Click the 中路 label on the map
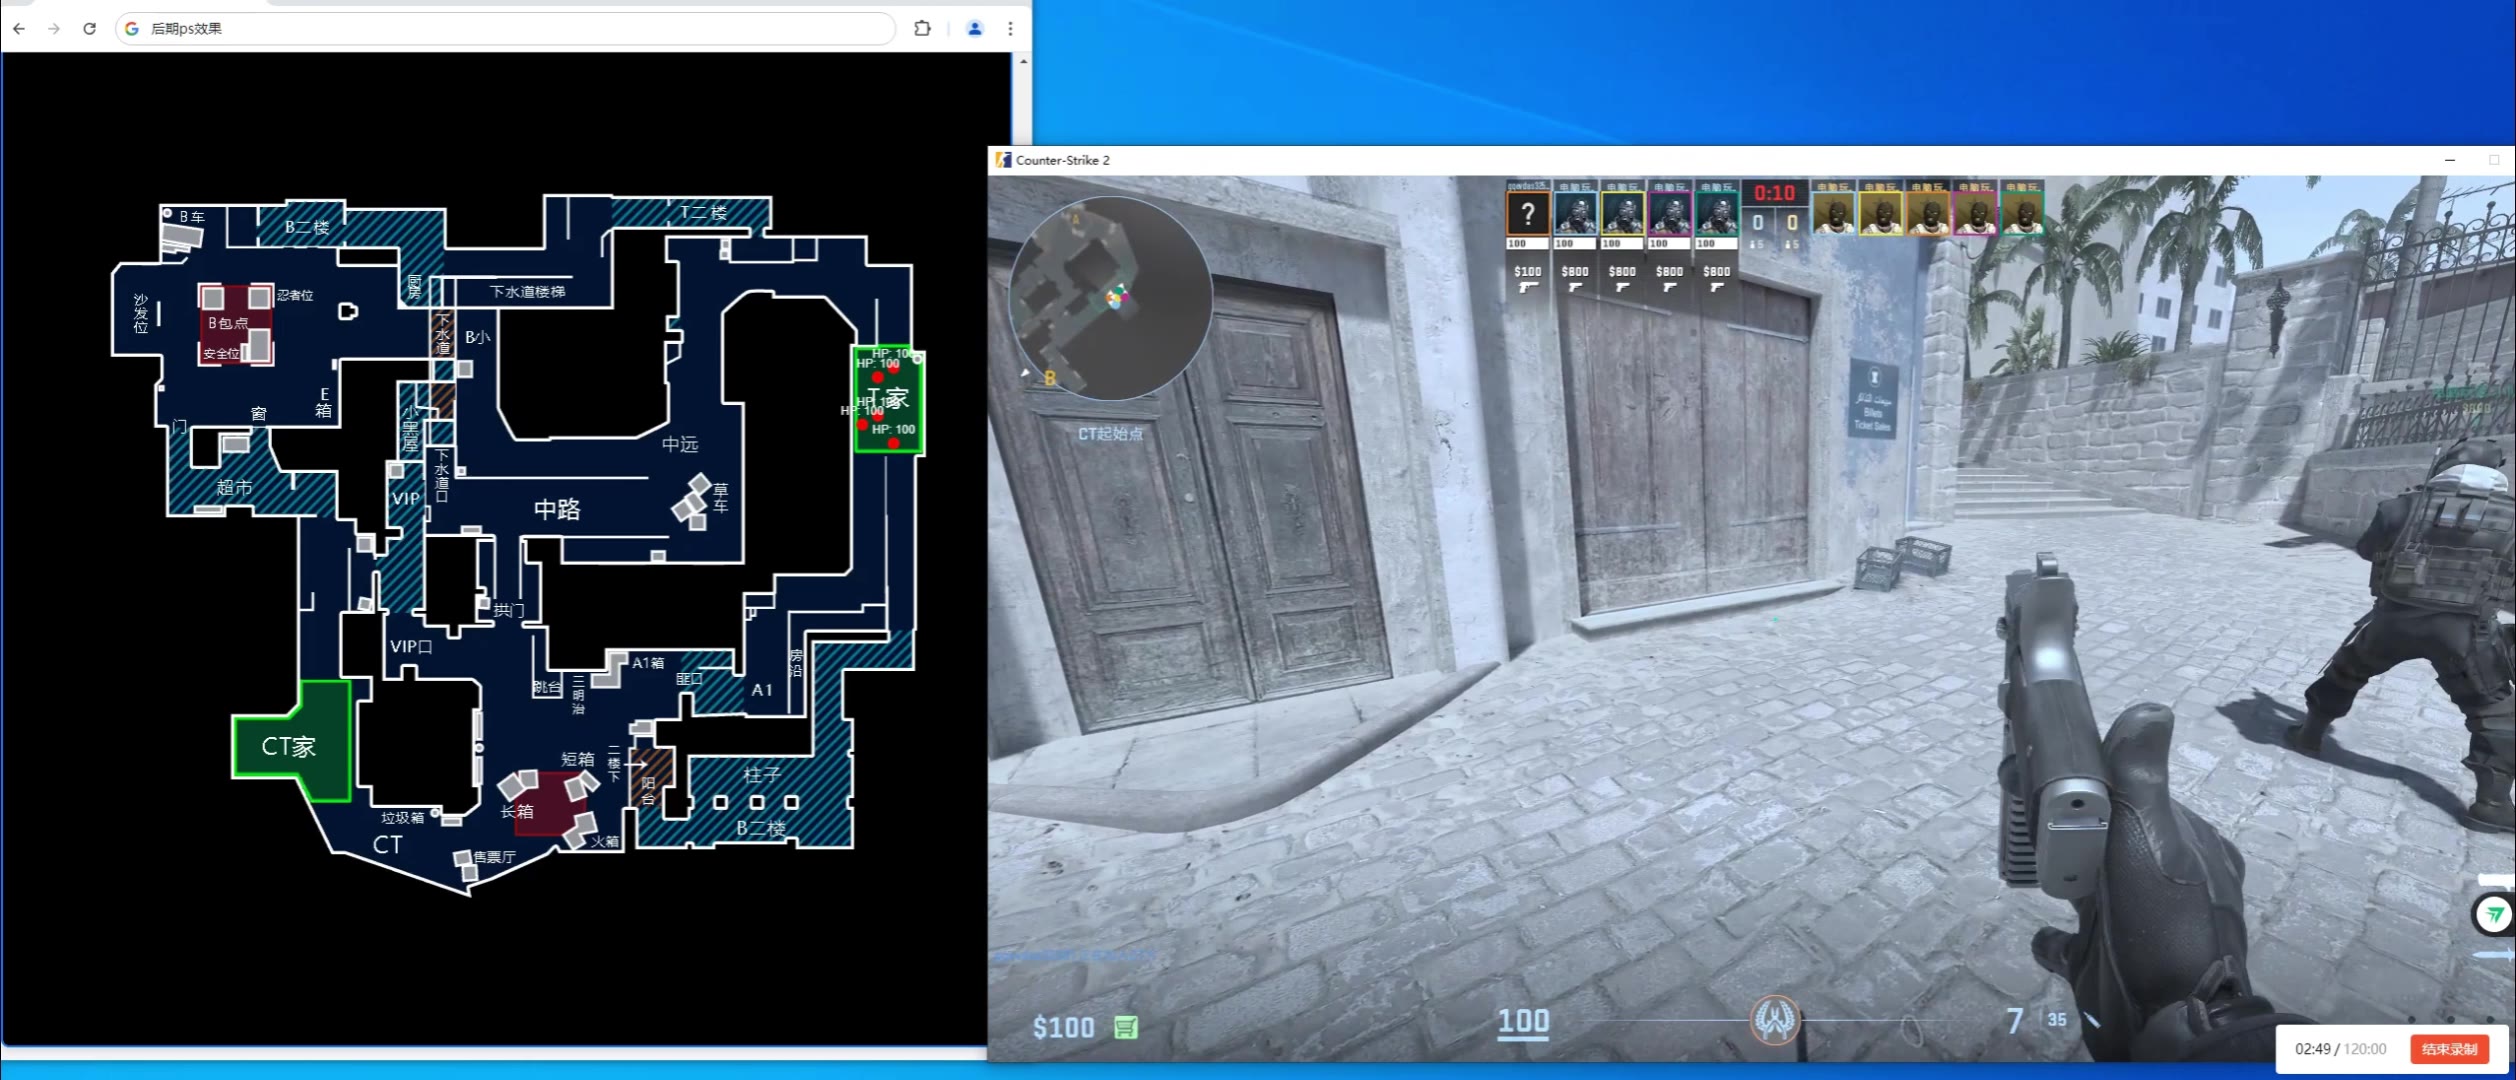2516x1080 pixels. 557,510
